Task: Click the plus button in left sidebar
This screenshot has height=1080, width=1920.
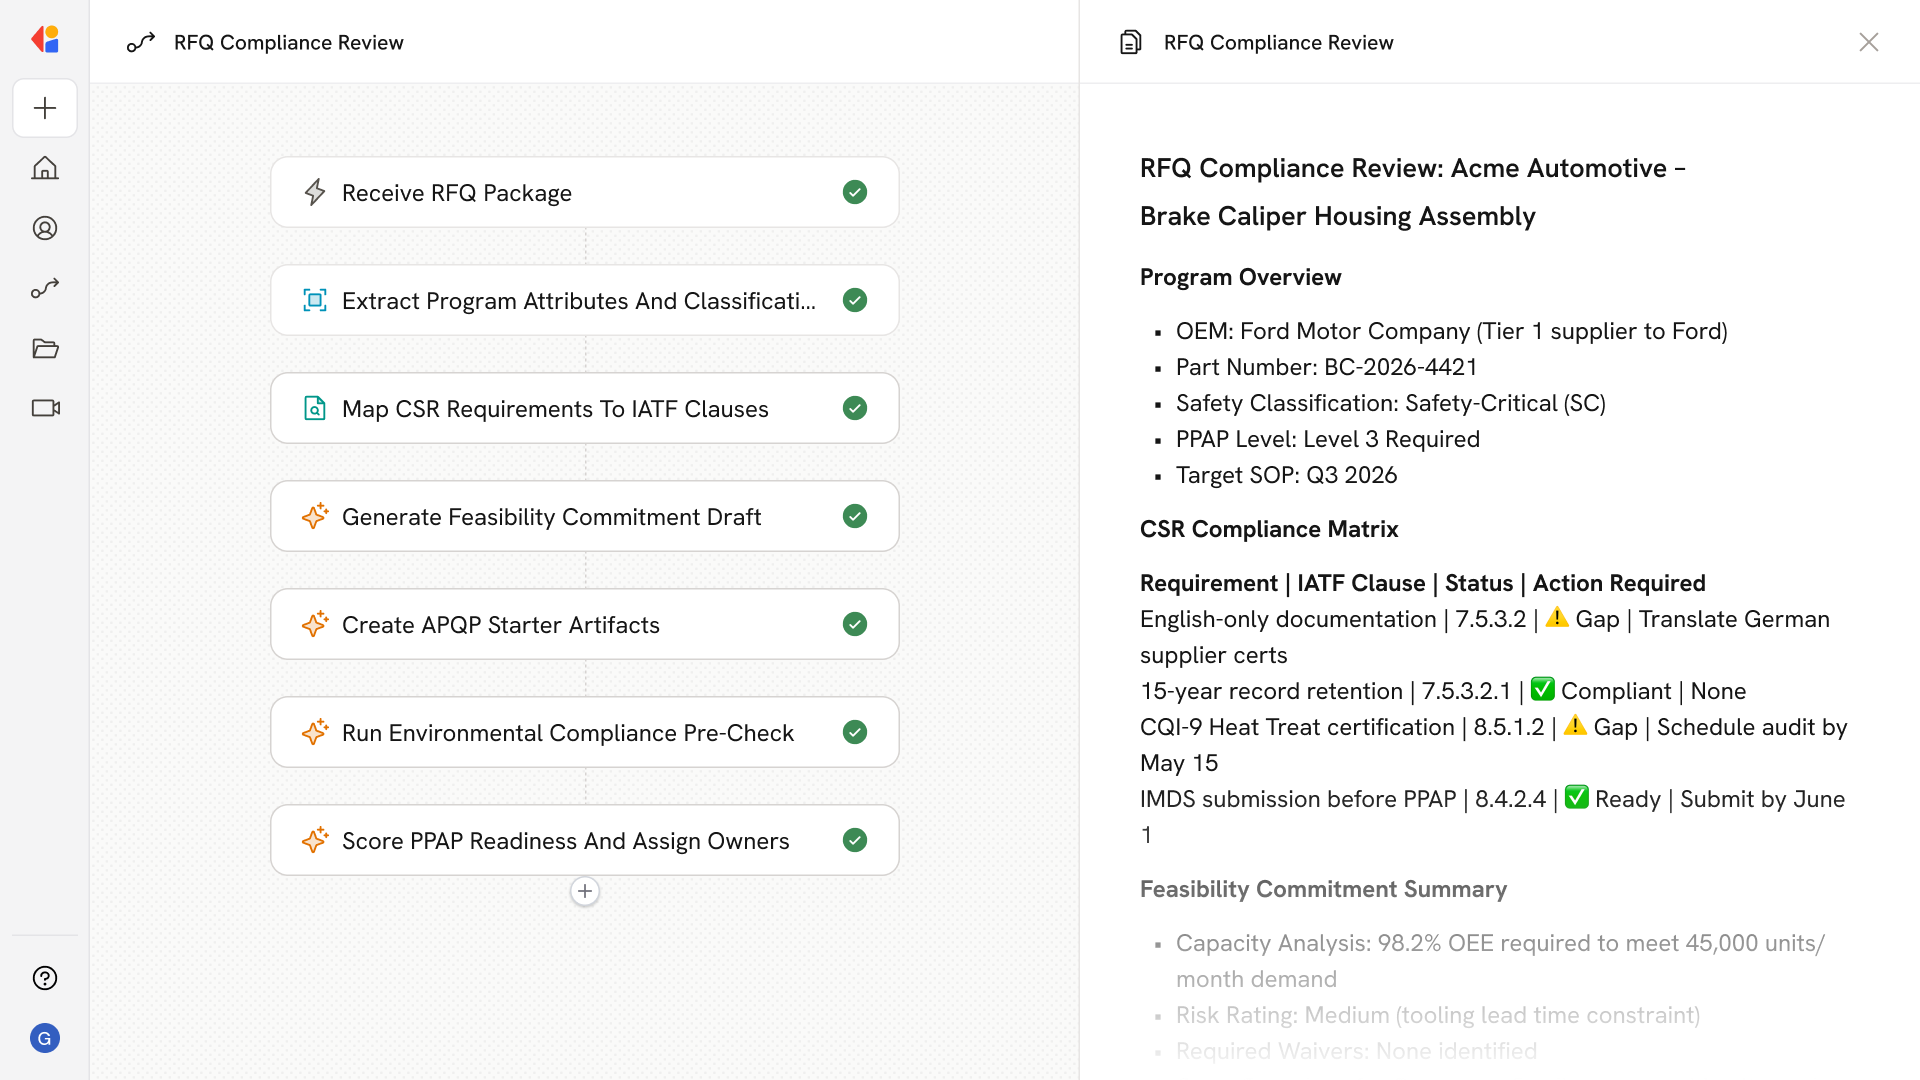Action: tap(45, 108)
